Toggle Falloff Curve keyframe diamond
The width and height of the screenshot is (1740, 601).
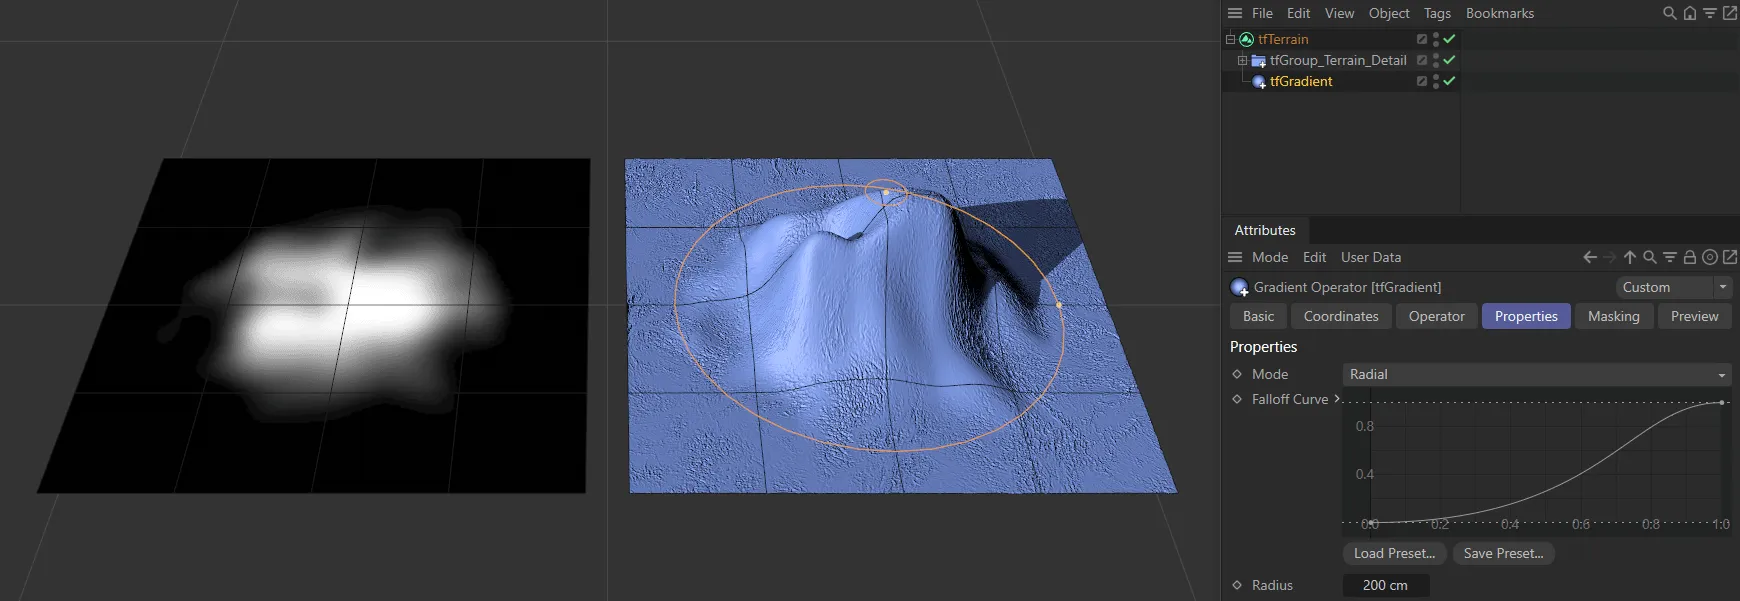(x=1237, y=399)
